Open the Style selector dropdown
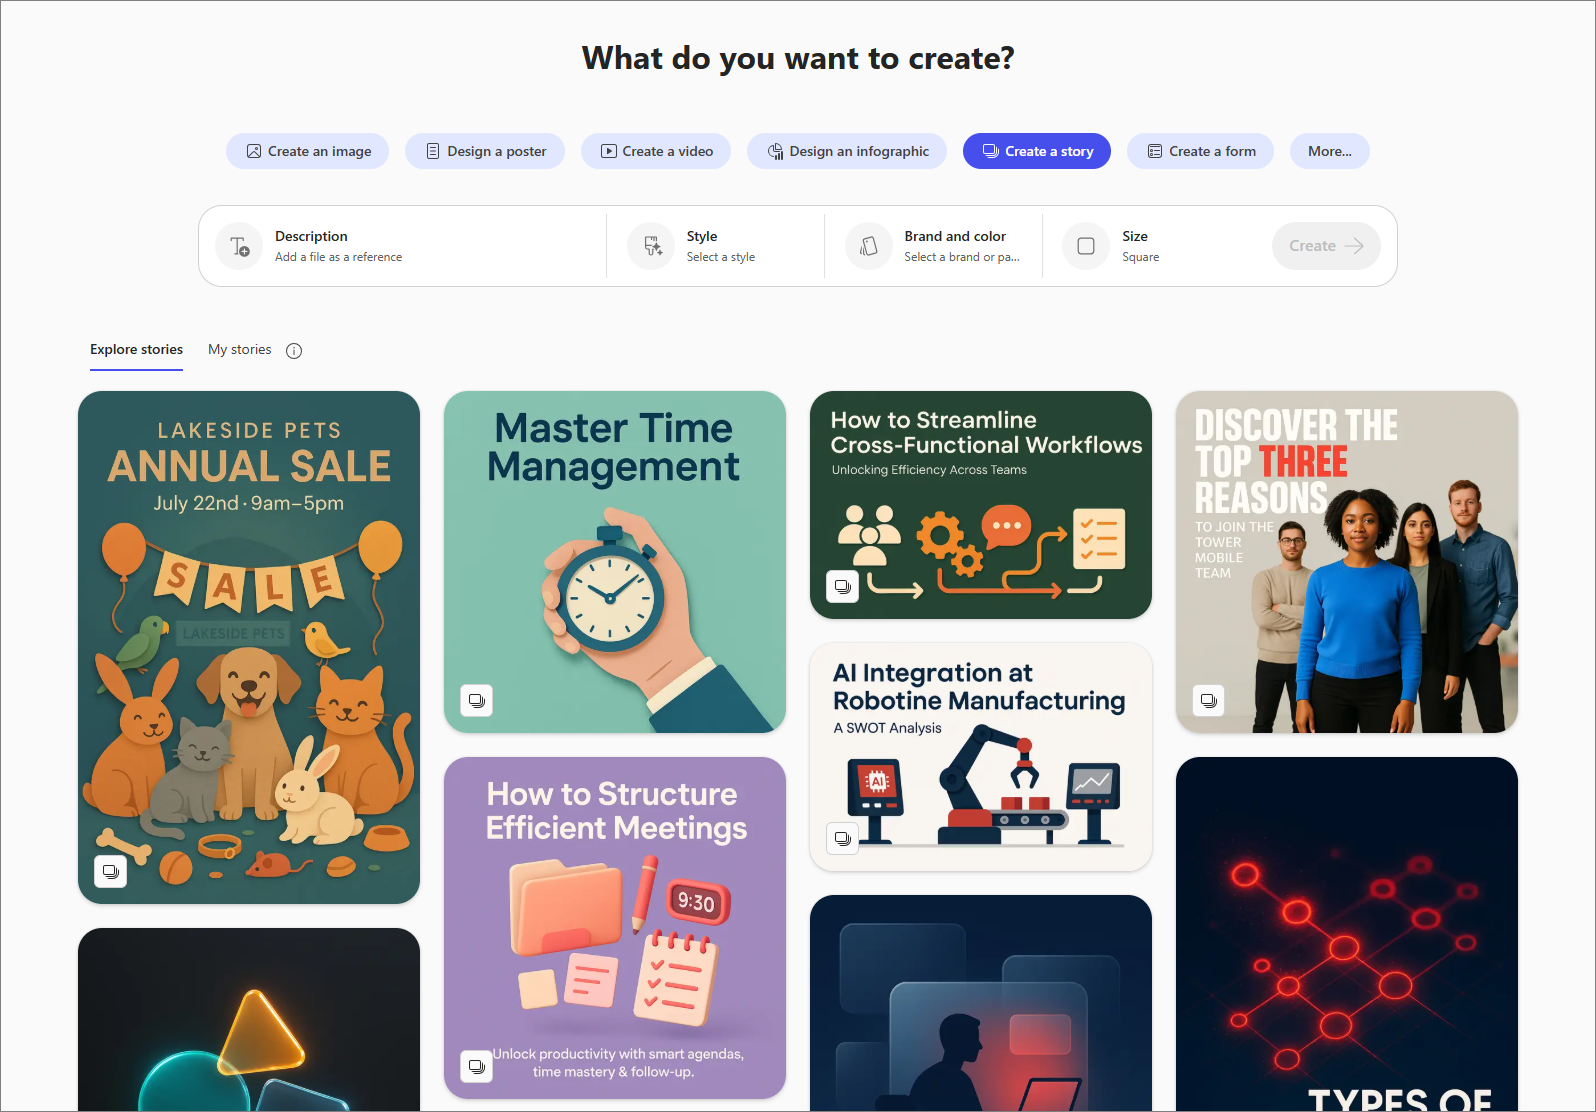Viewport: 1596px width, 1112px height. (715, 246)
